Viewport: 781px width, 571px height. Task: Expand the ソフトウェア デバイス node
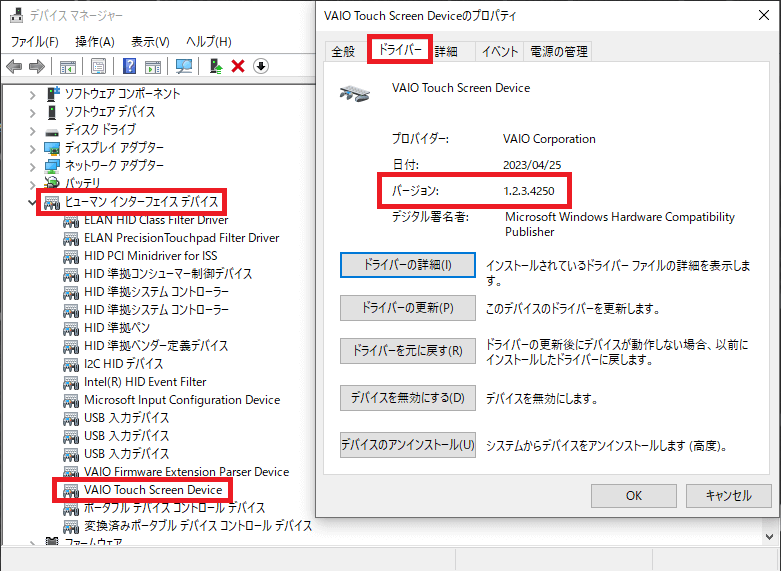(32, 113)
